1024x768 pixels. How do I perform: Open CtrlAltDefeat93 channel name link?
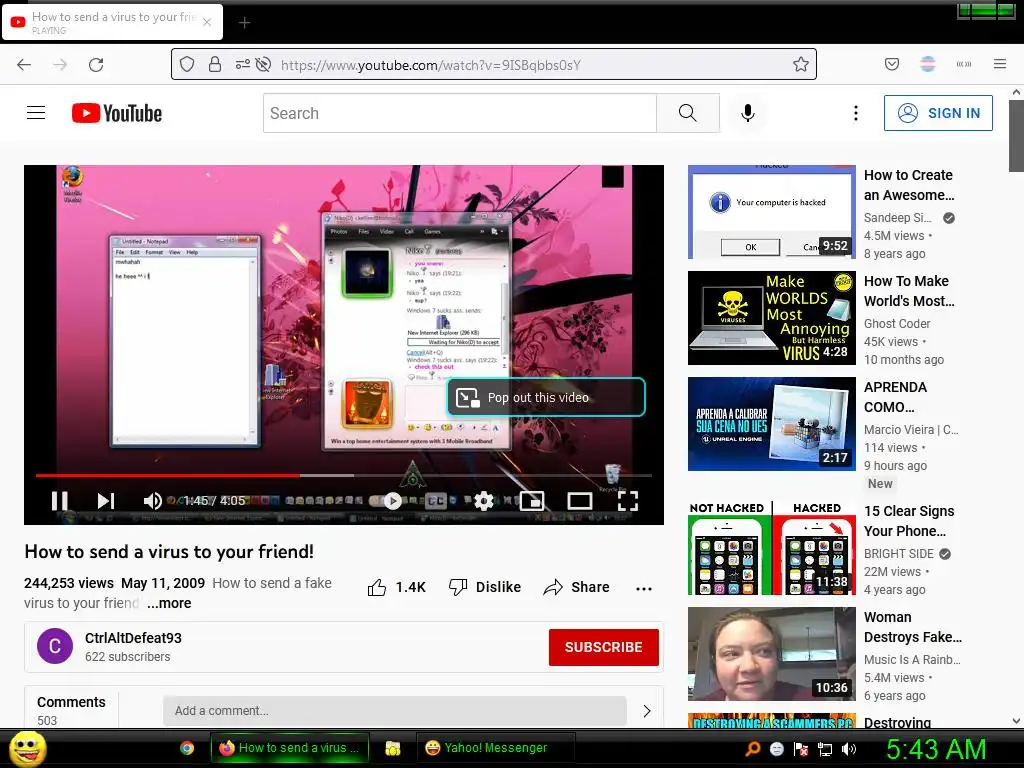[x=133, y=638]
